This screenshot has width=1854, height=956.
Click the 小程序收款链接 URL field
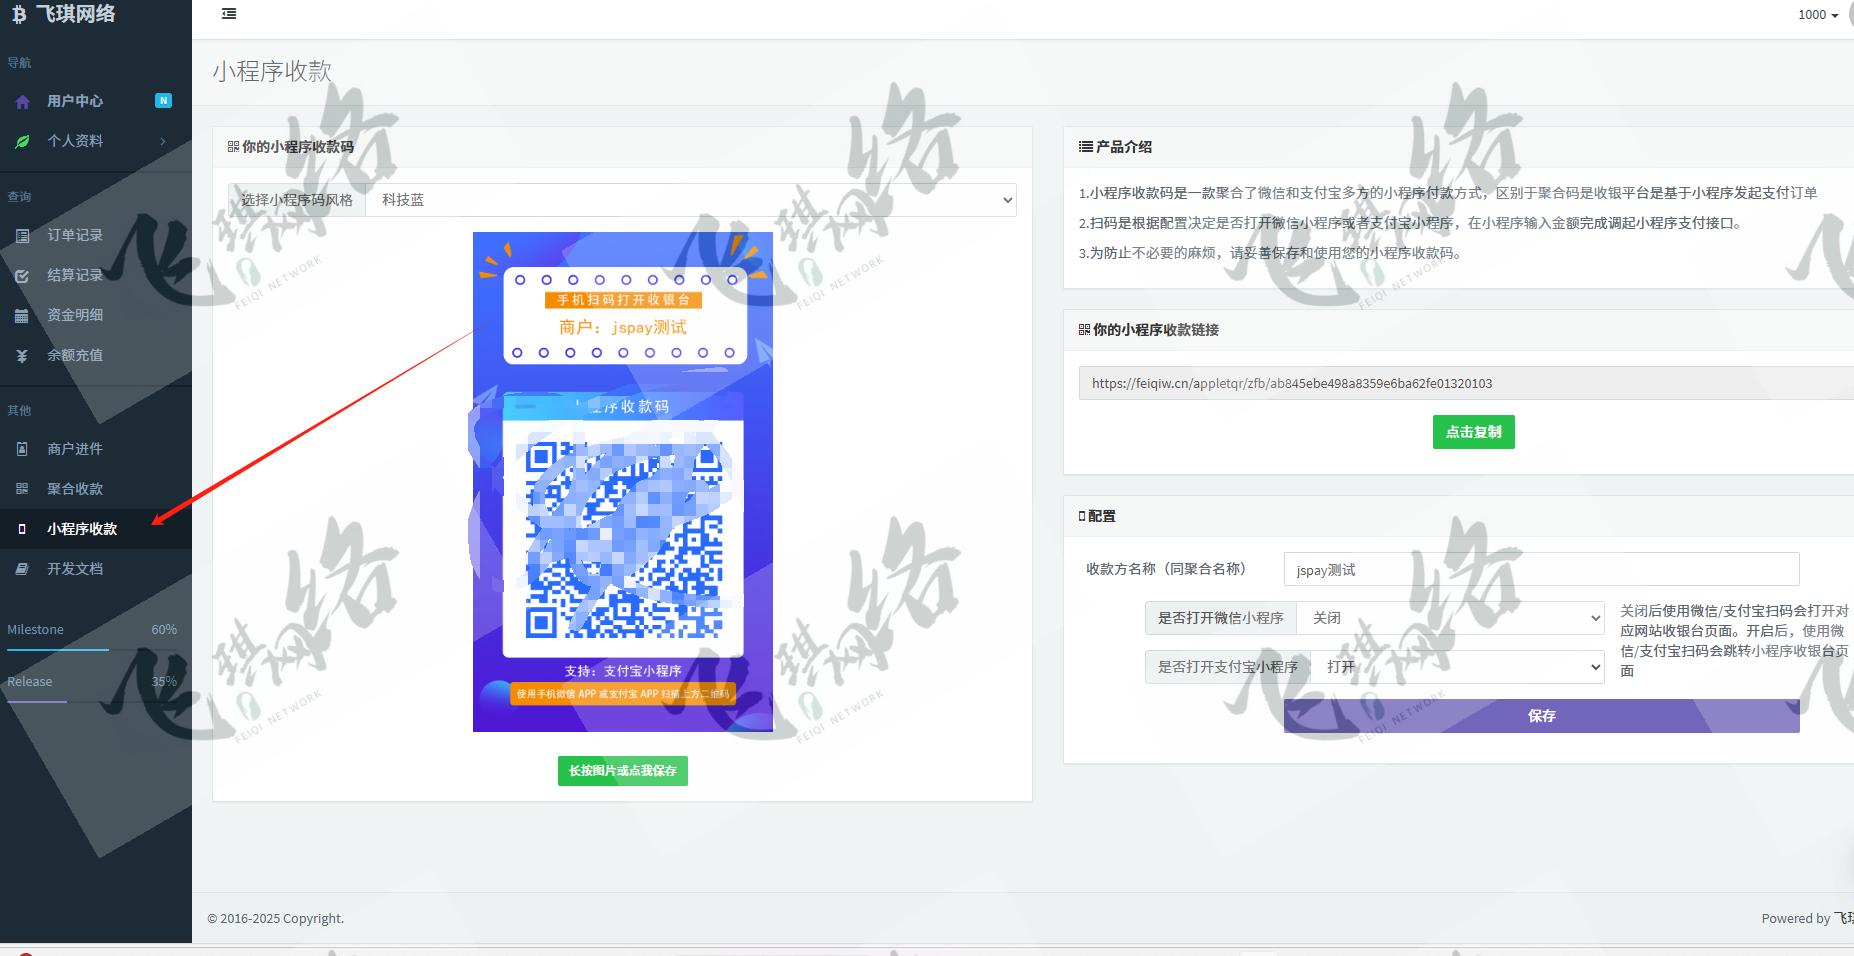[1466, 383]
